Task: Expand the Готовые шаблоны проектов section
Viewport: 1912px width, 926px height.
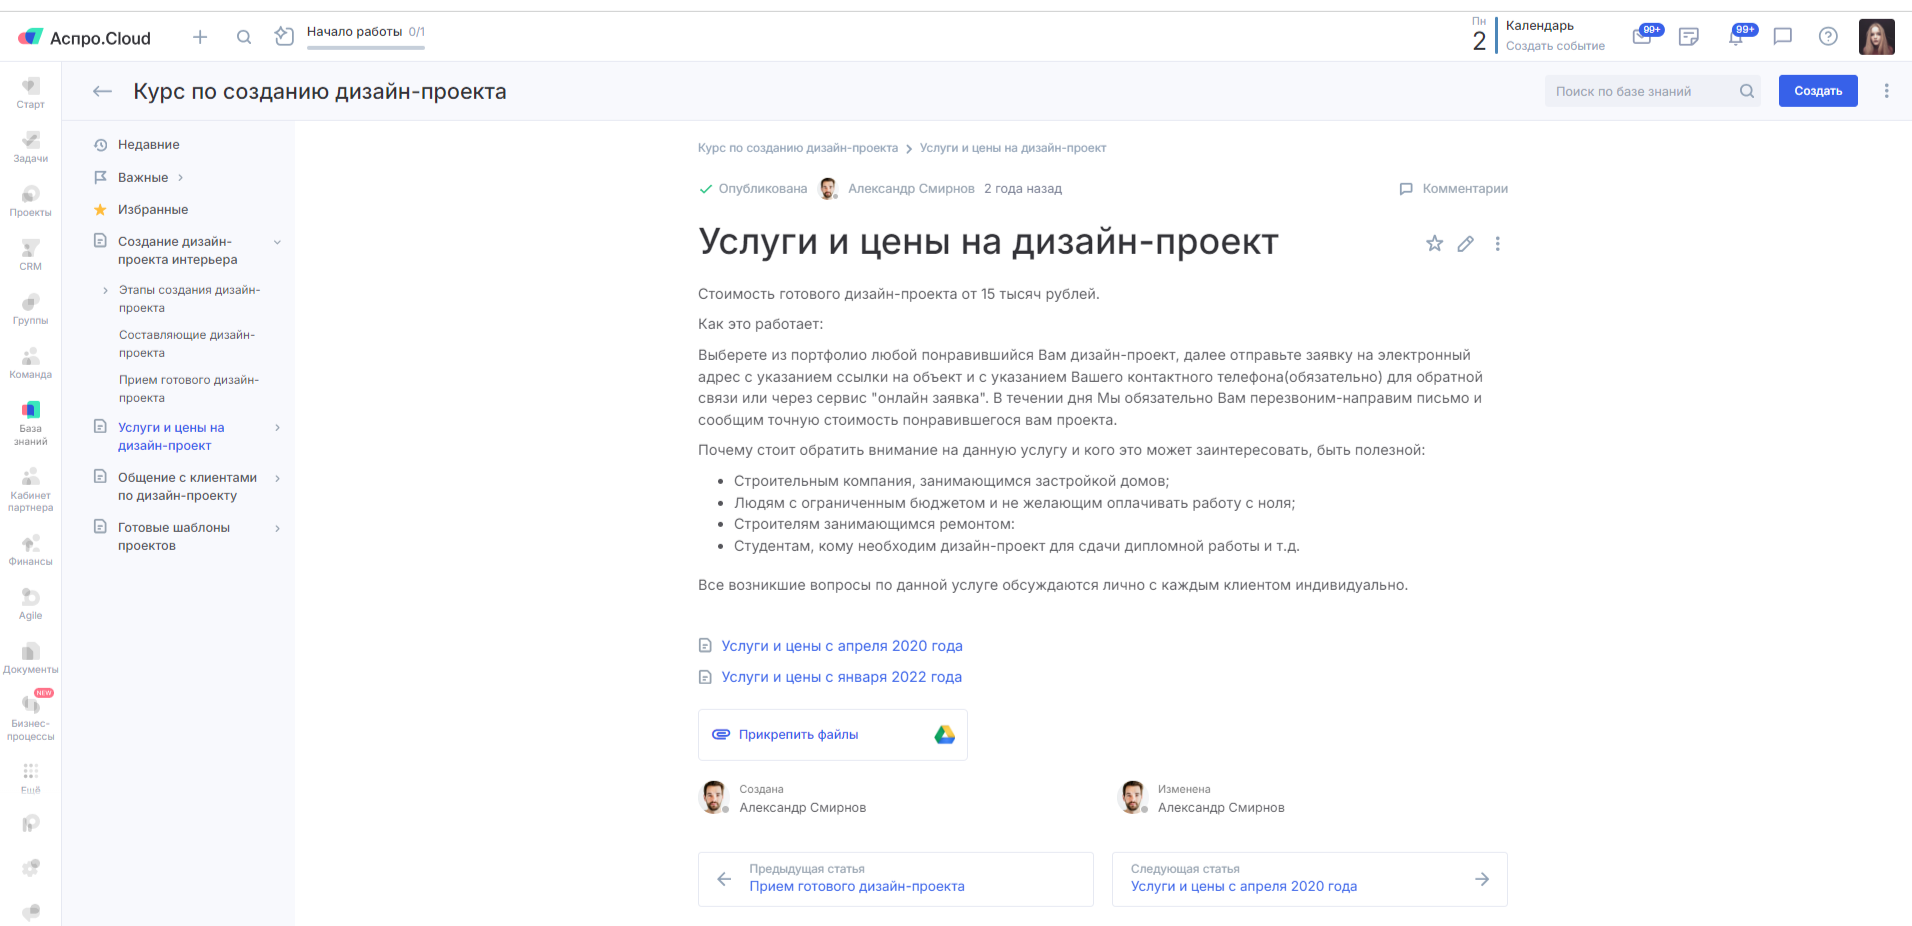Action: click(x=277, y=528)
